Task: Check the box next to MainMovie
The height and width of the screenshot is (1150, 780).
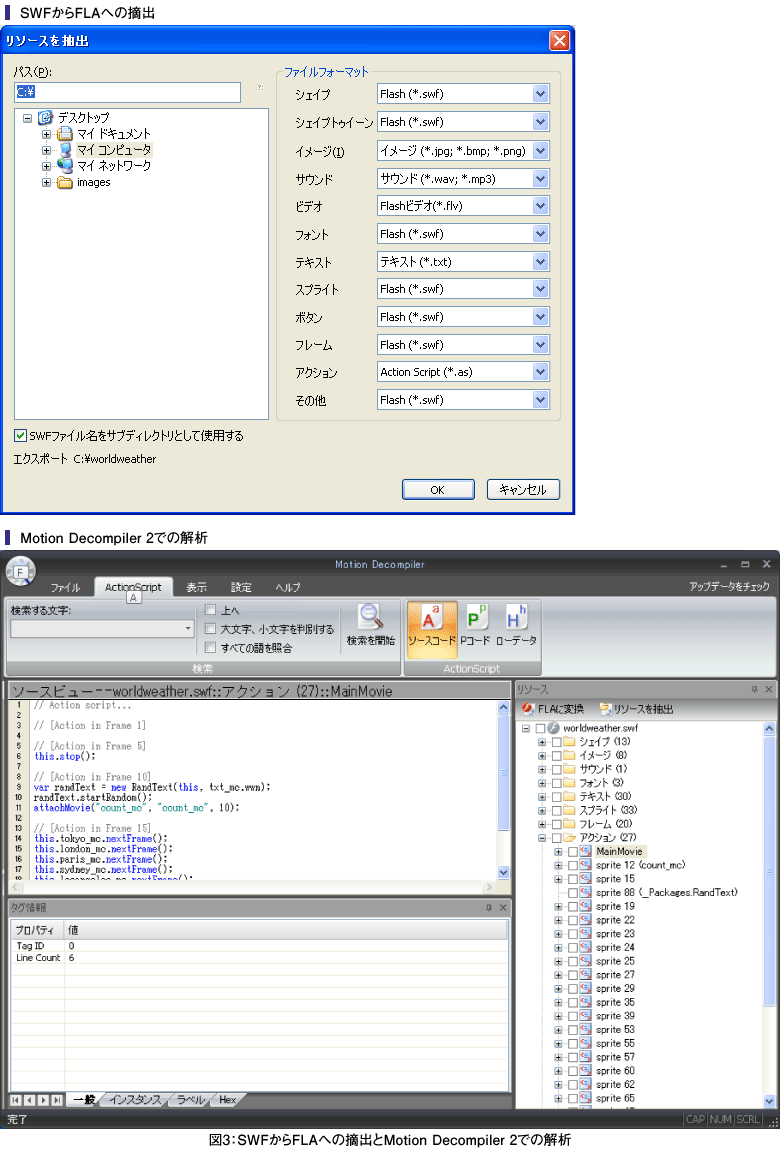Action: click(572, 851)
